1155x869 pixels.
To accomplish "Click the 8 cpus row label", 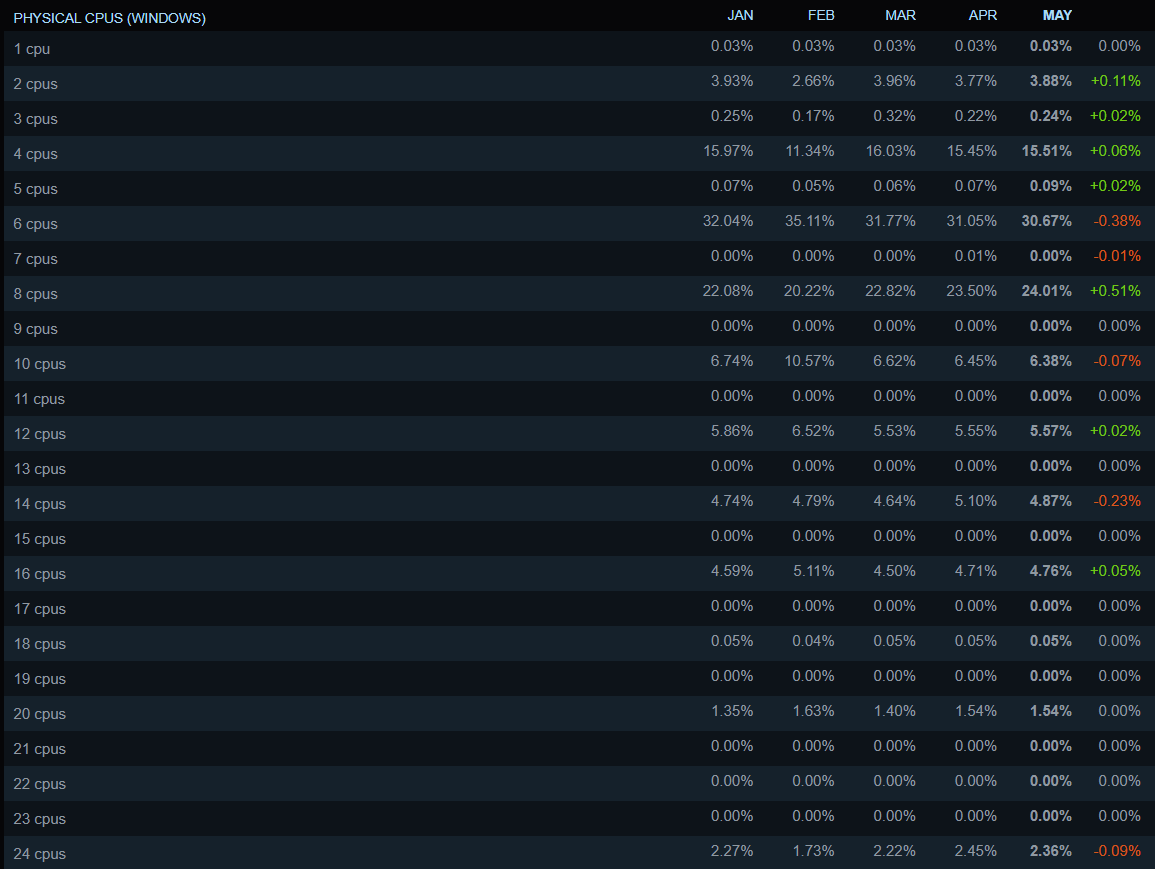I will (x=36, y=294).
